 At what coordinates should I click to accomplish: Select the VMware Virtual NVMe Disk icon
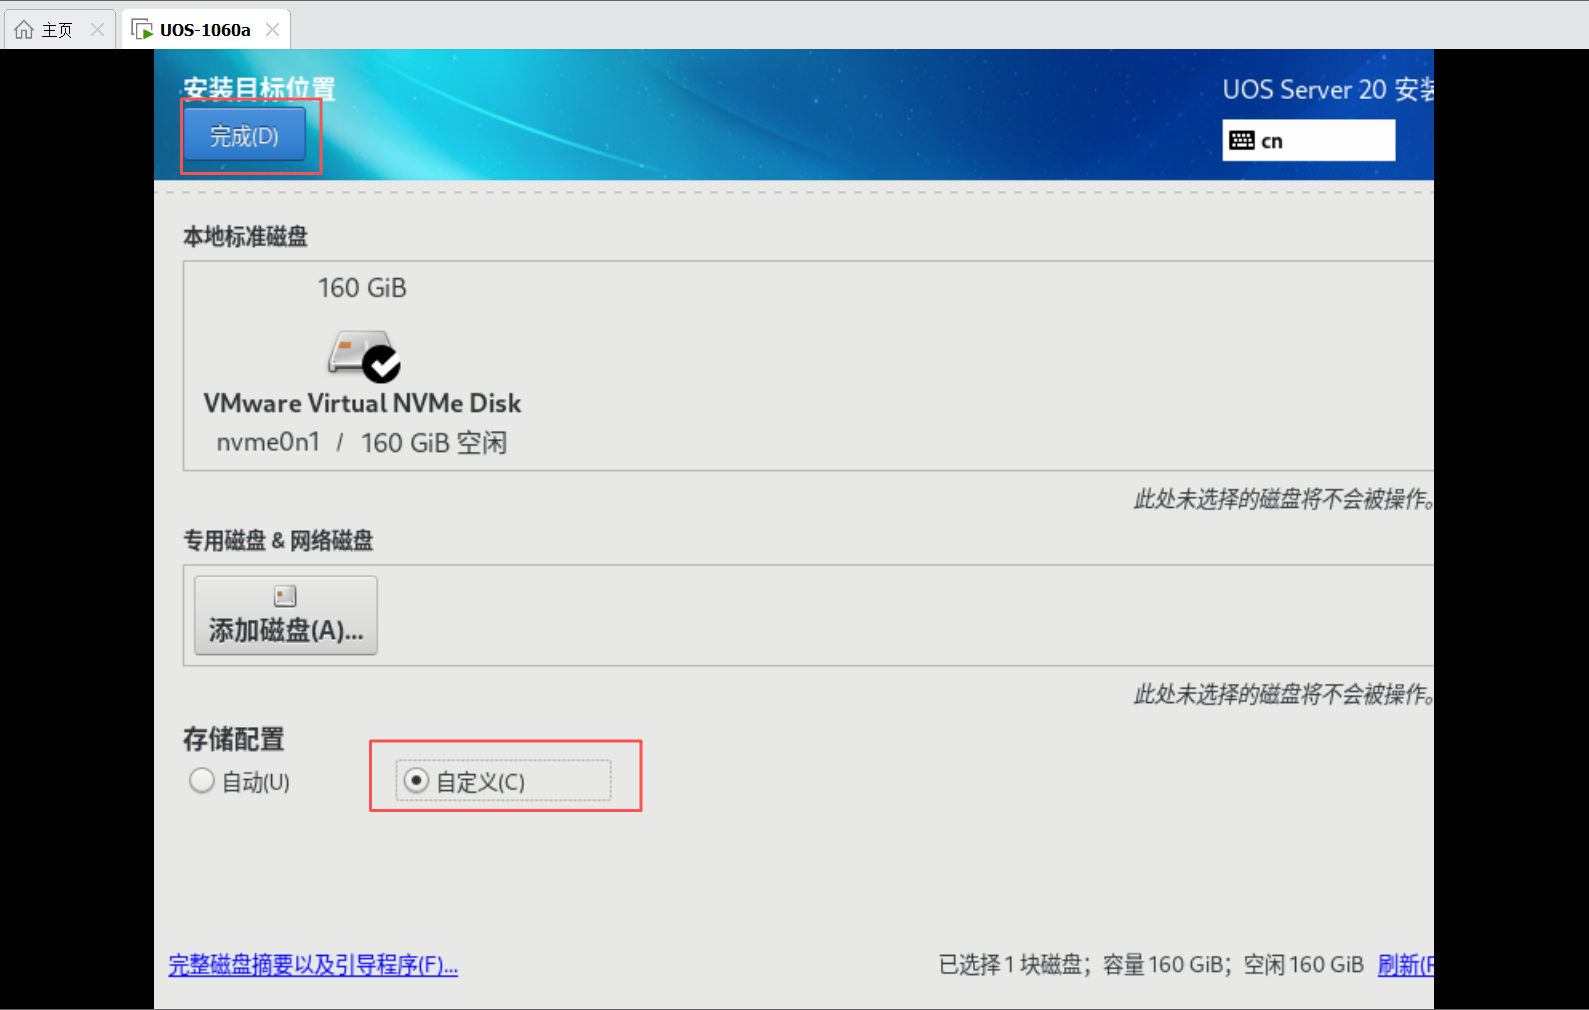pyautogui.click(x=364, y=356)
